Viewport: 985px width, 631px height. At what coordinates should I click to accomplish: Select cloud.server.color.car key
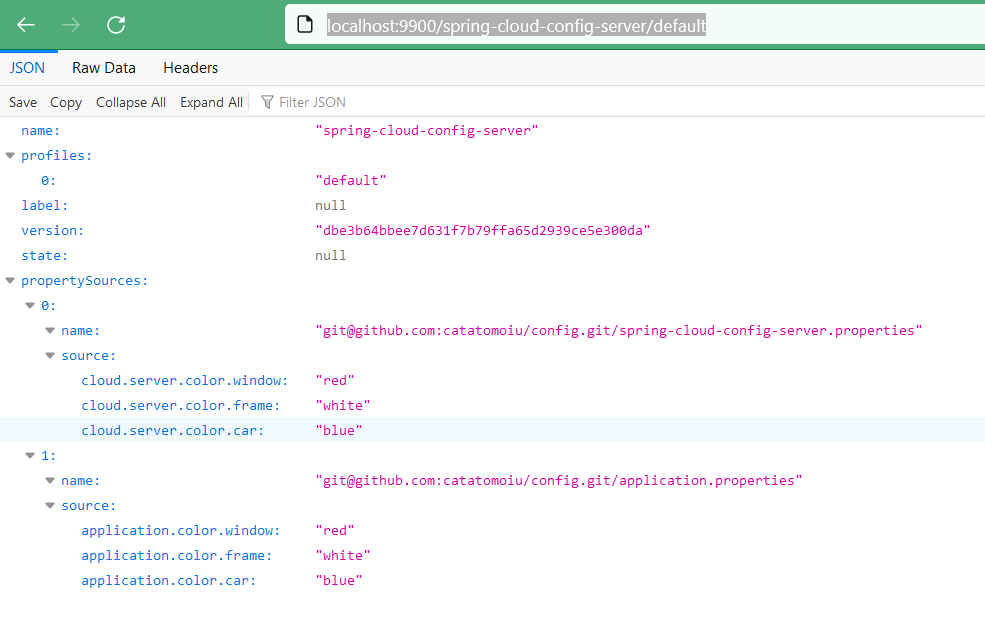(173, 431)
